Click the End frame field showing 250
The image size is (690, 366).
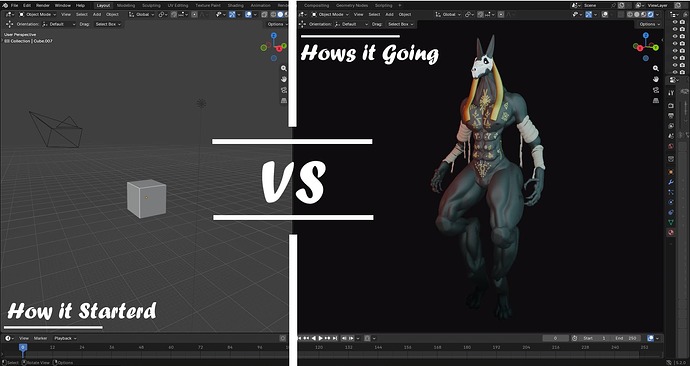click(625, 338)
